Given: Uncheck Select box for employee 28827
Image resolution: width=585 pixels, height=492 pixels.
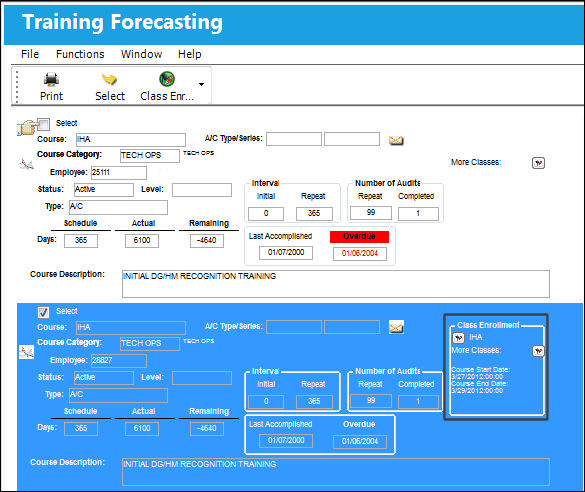Looking at the screenshot, I should click(43, 312).
